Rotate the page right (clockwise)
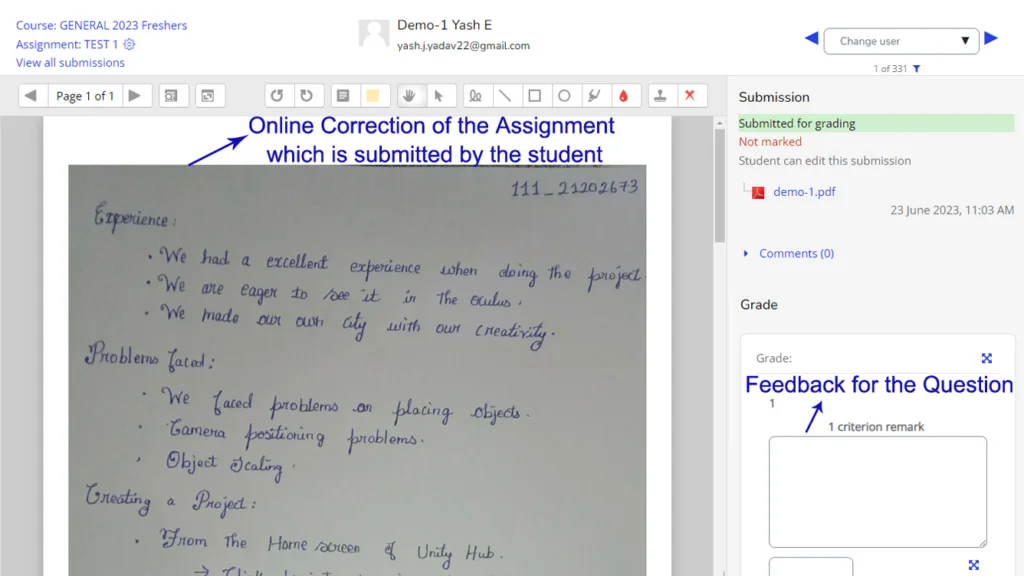 (x=306, y=96)
